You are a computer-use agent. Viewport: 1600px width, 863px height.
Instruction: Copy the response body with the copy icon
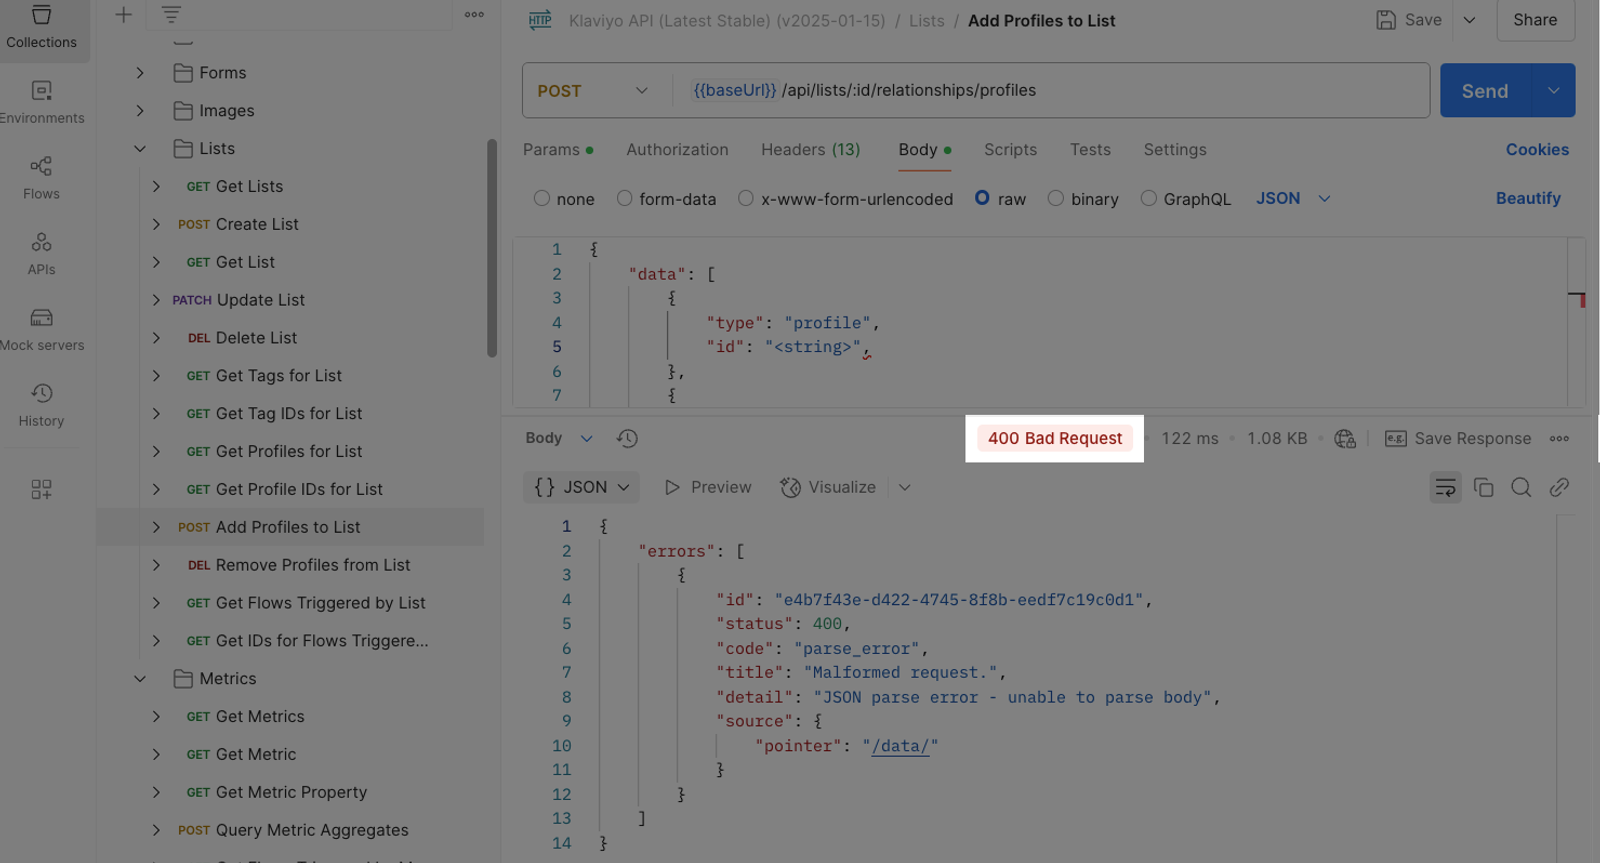pos(1483,487)
